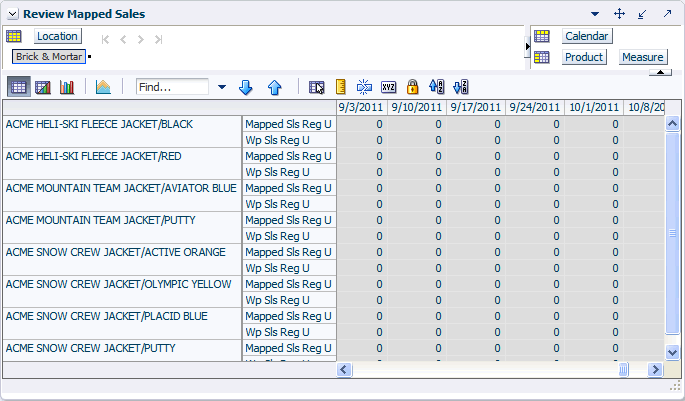Select ACME HELI-SKI FLEECE JACKET/BLACK row header
685x401 pixels.
point(122,131)
